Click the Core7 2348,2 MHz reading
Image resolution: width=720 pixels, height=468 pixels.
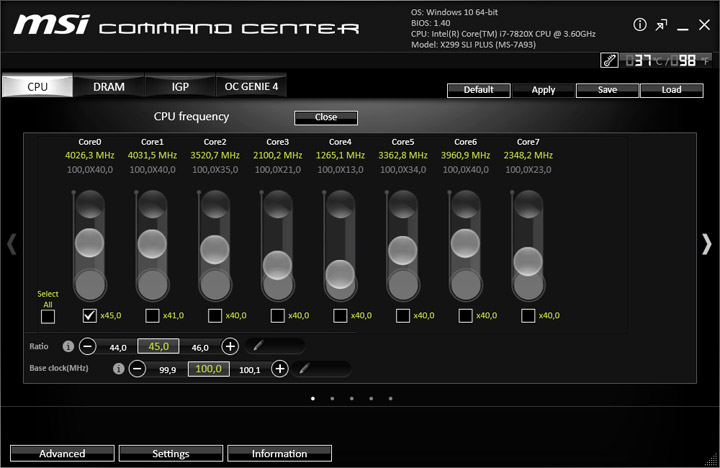528,156
